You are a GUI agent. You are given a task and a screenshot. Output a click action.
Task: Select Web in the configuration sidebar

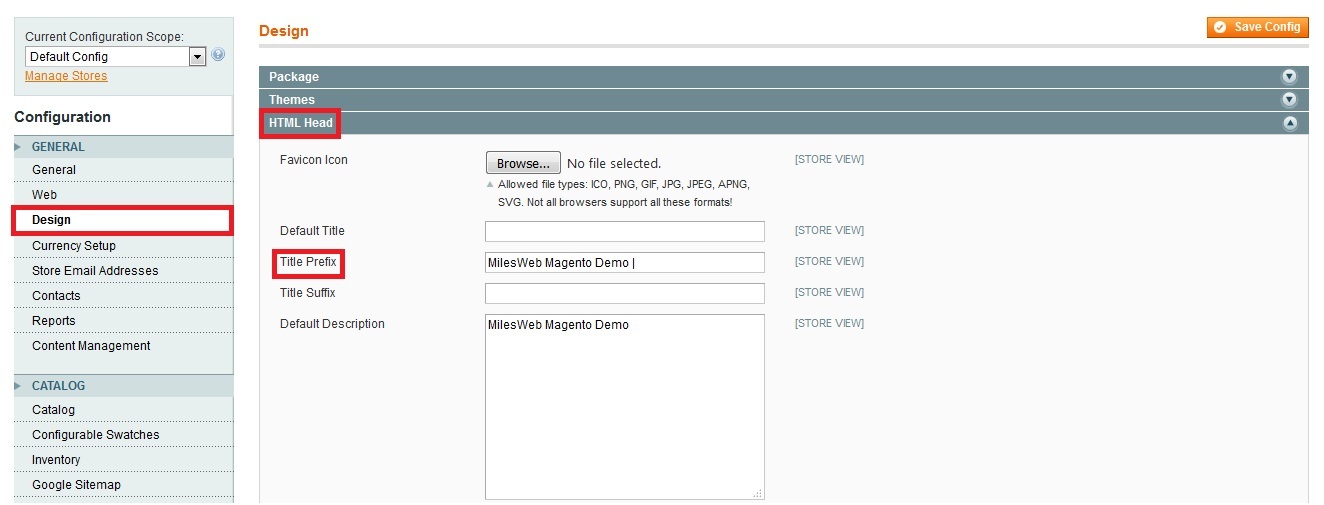click(x=124, y=195)
